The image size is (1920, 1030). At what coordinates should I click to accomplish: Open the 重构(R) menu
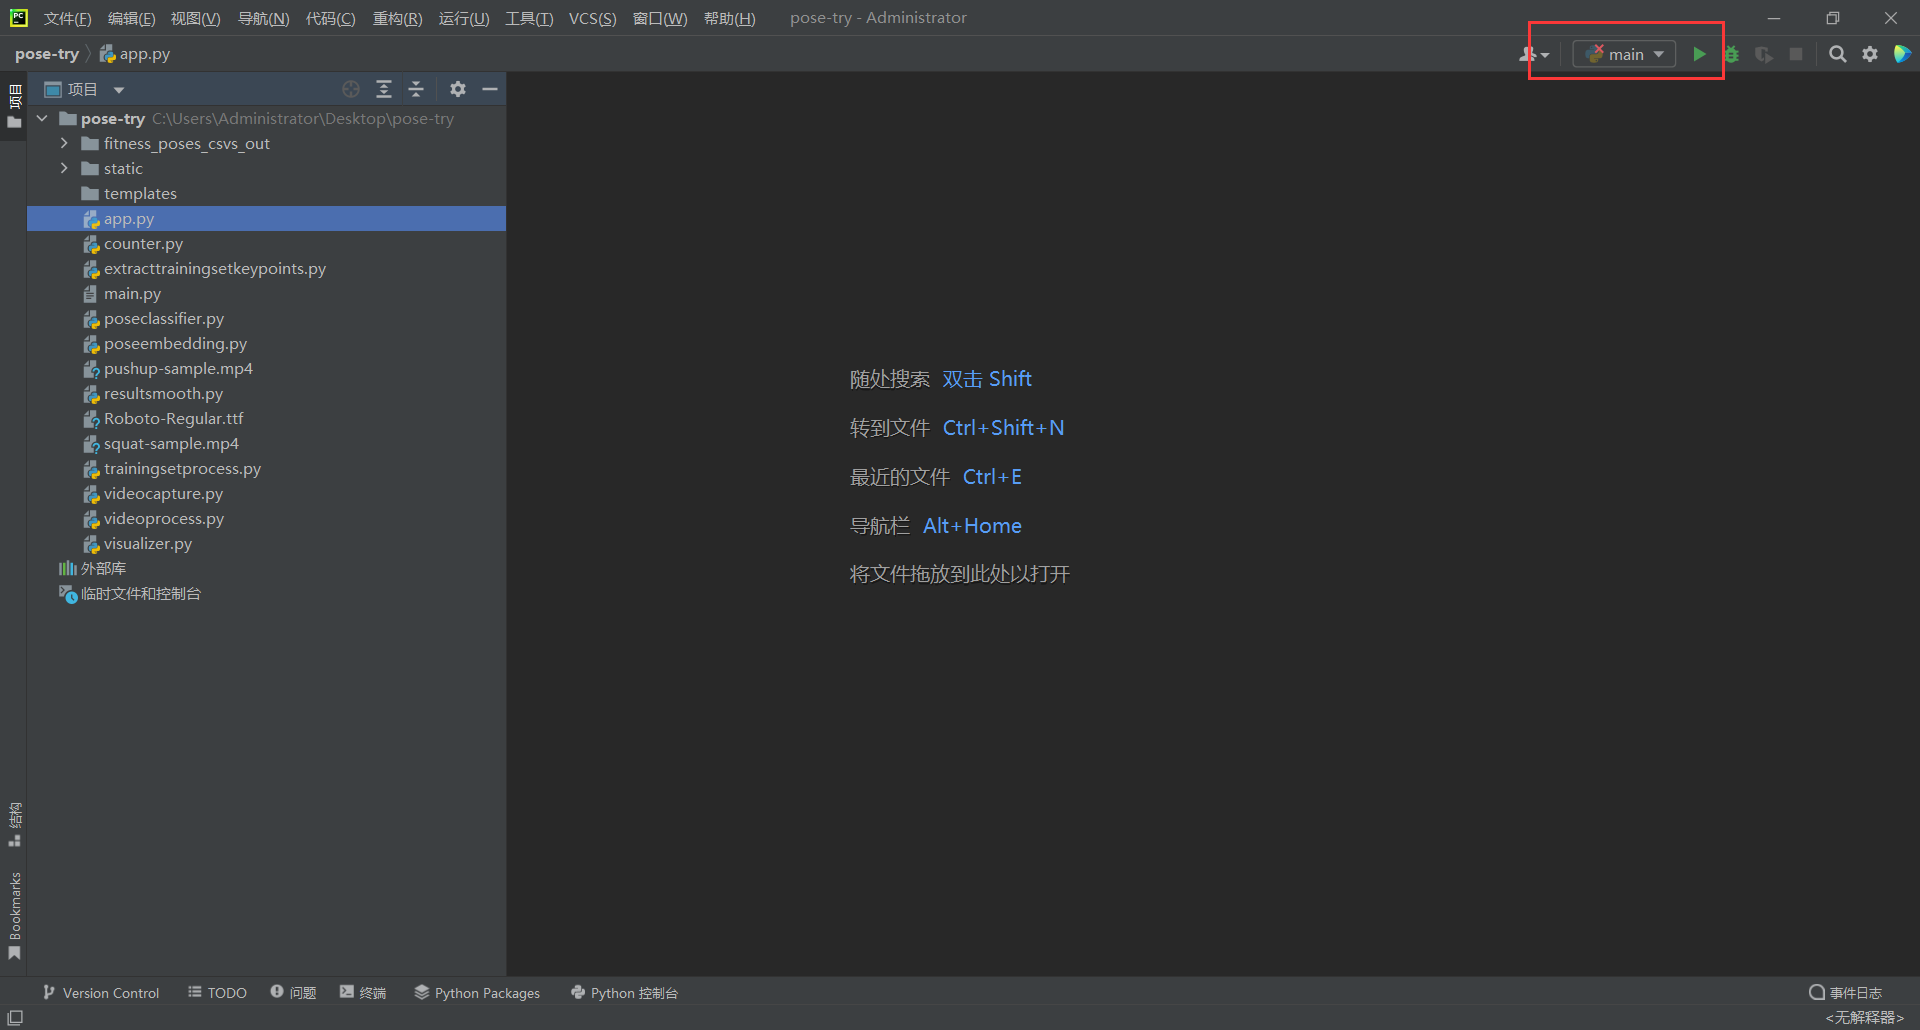tap(397, 18)
